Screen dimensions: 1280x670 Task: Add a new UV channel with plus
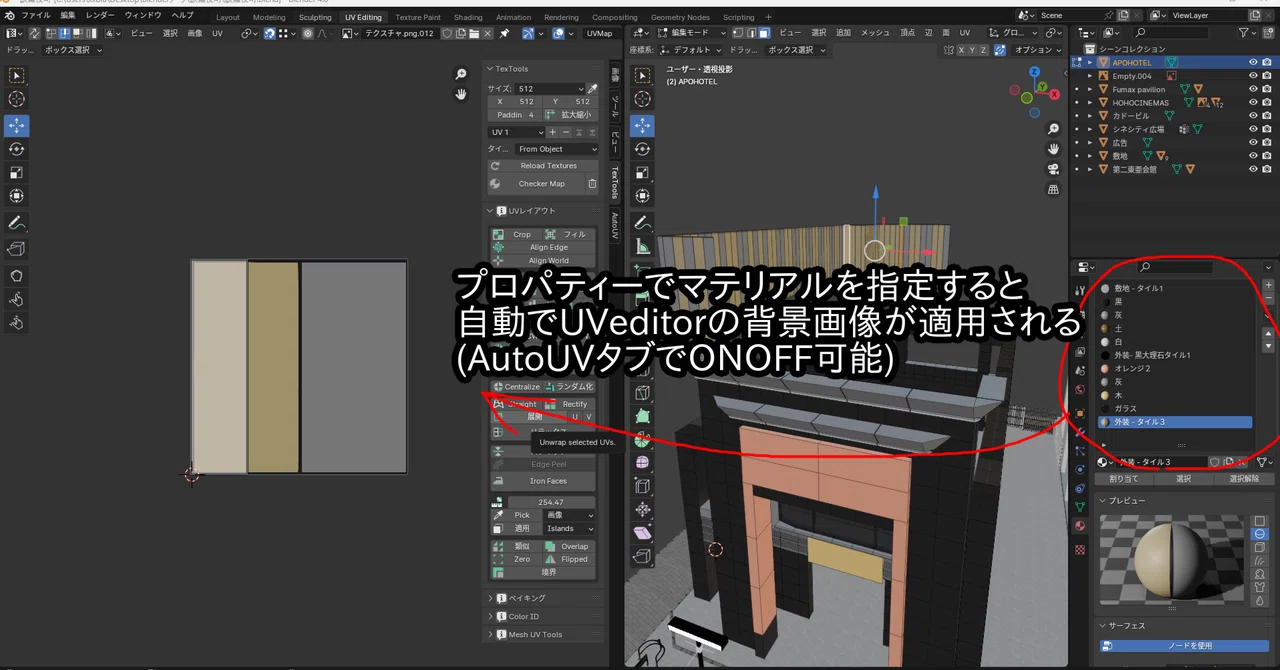pos(553,132)
